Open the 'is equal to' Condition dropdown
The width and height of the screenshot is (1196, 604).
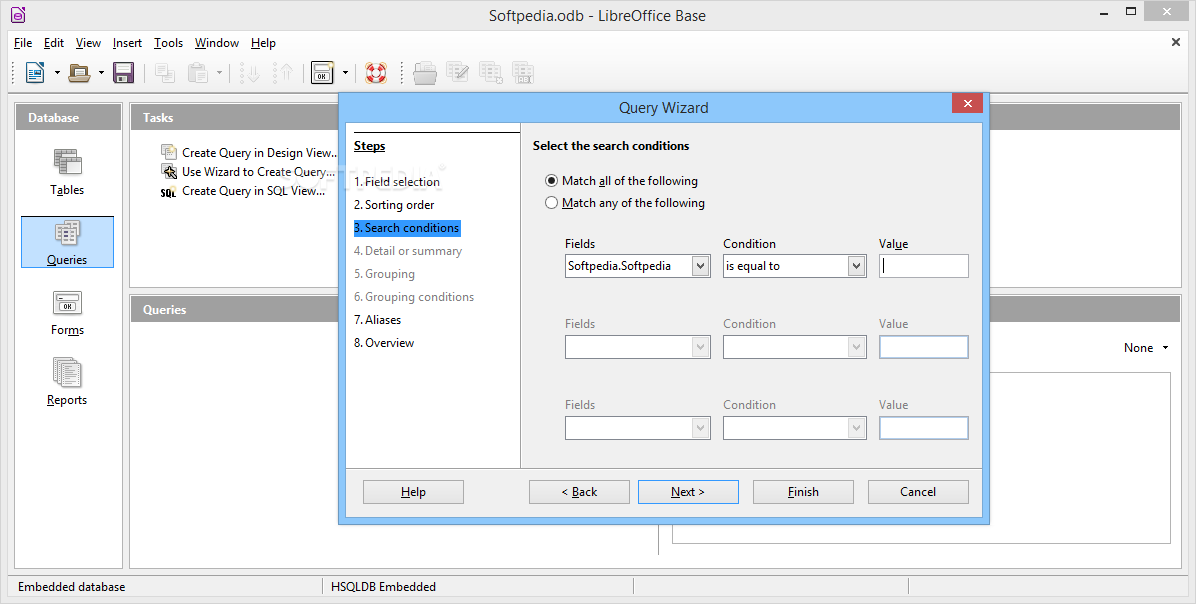pos(856,266)
